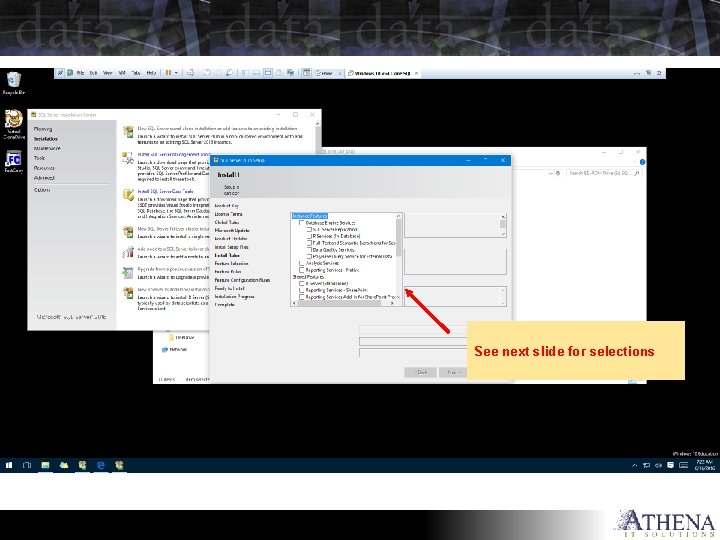Check Reporting Services - Native checkbox
Image resolution: width=720 pixels, height=540 pixels.
pos(302,270)
